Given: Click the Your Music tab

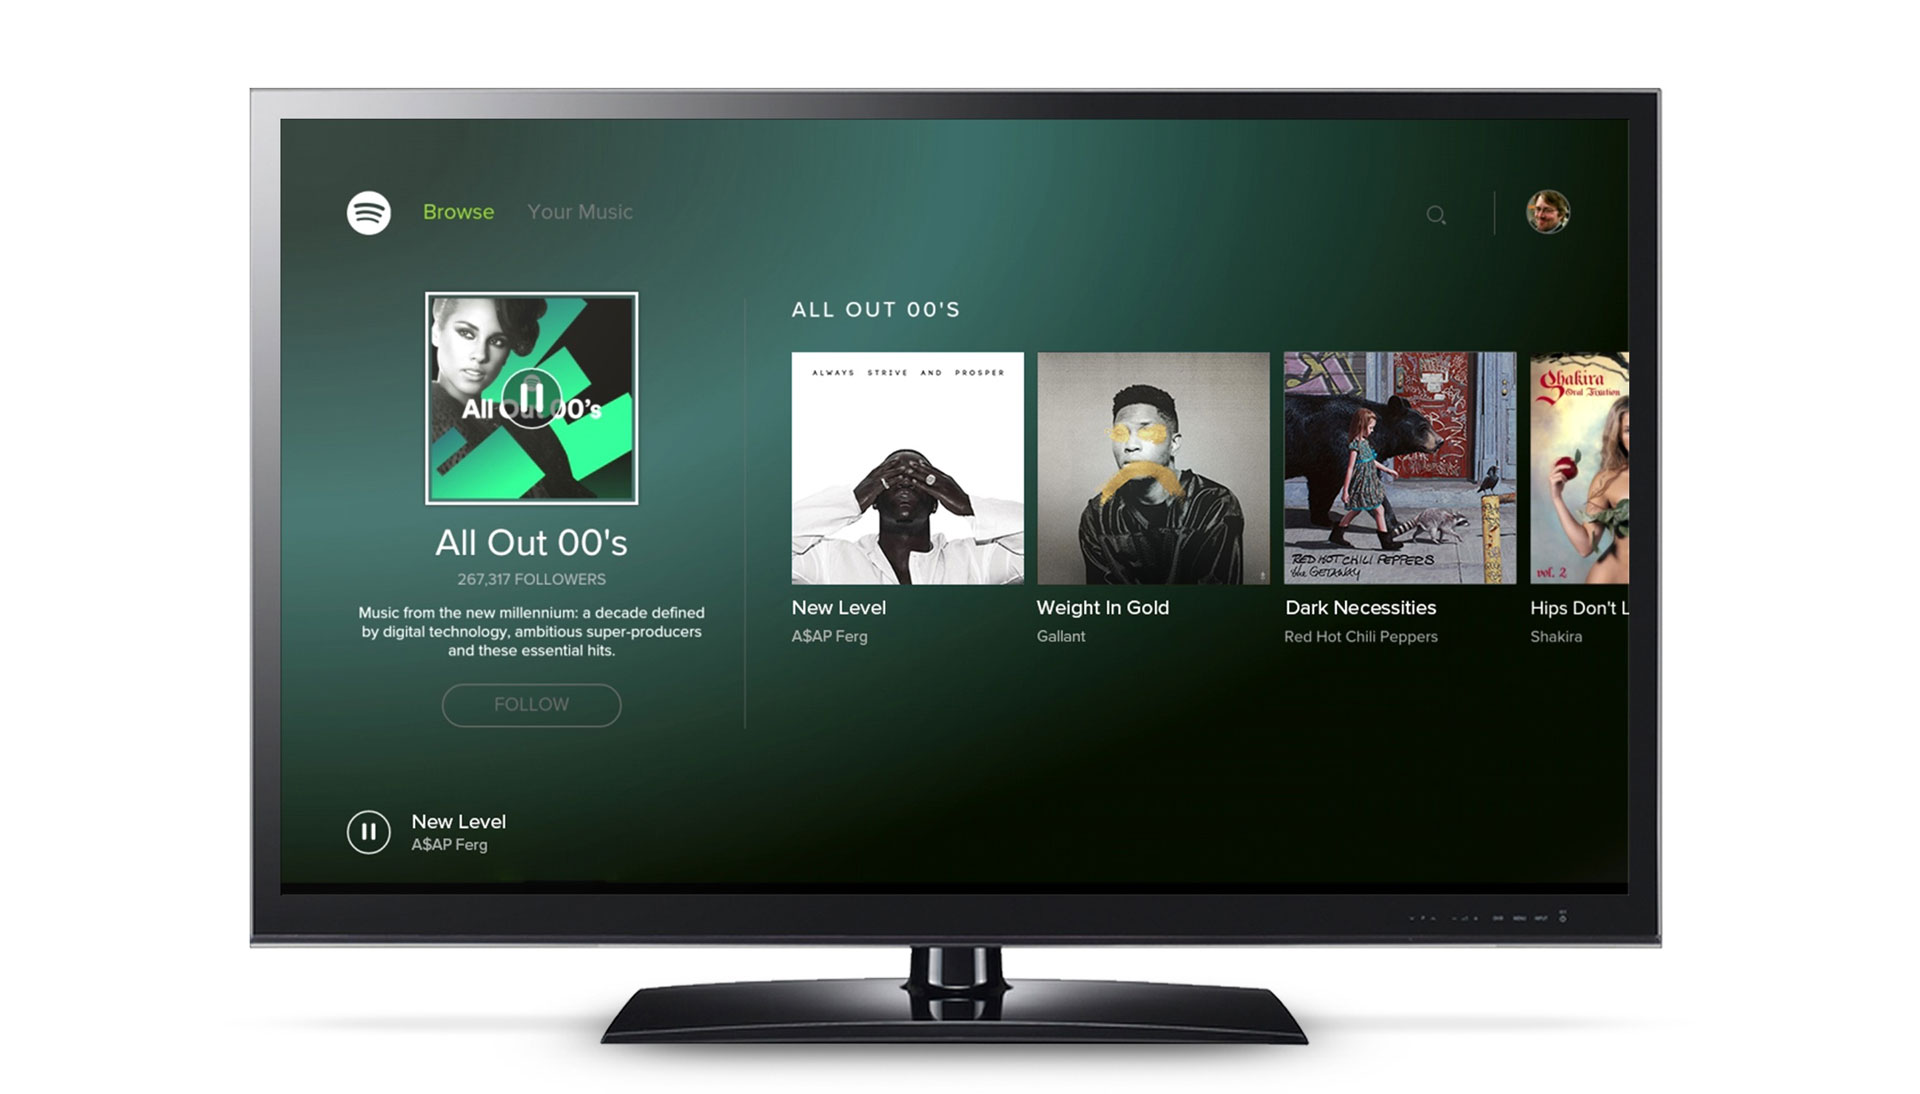Looking at the screenshot, I should pos(580,211).
